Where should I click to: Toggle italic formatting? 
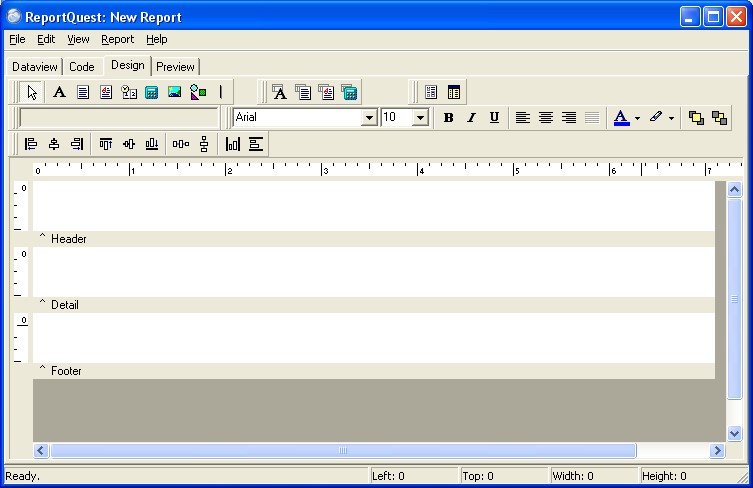[x=472, y=118]
